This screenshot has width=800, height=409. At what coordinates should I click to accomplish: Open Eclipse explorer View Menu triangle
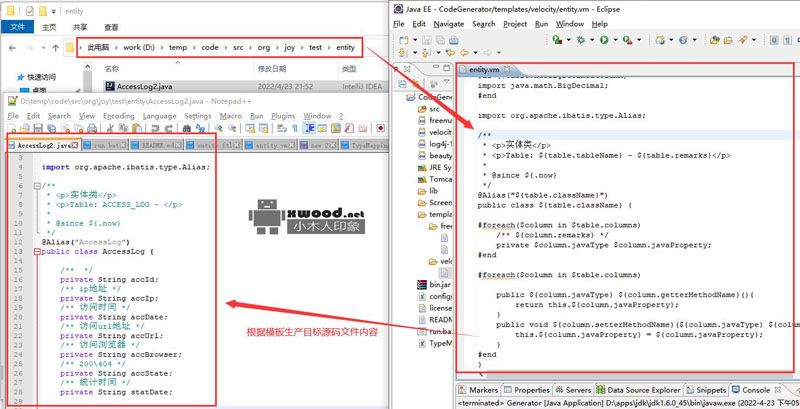click(x=446, y=81)
